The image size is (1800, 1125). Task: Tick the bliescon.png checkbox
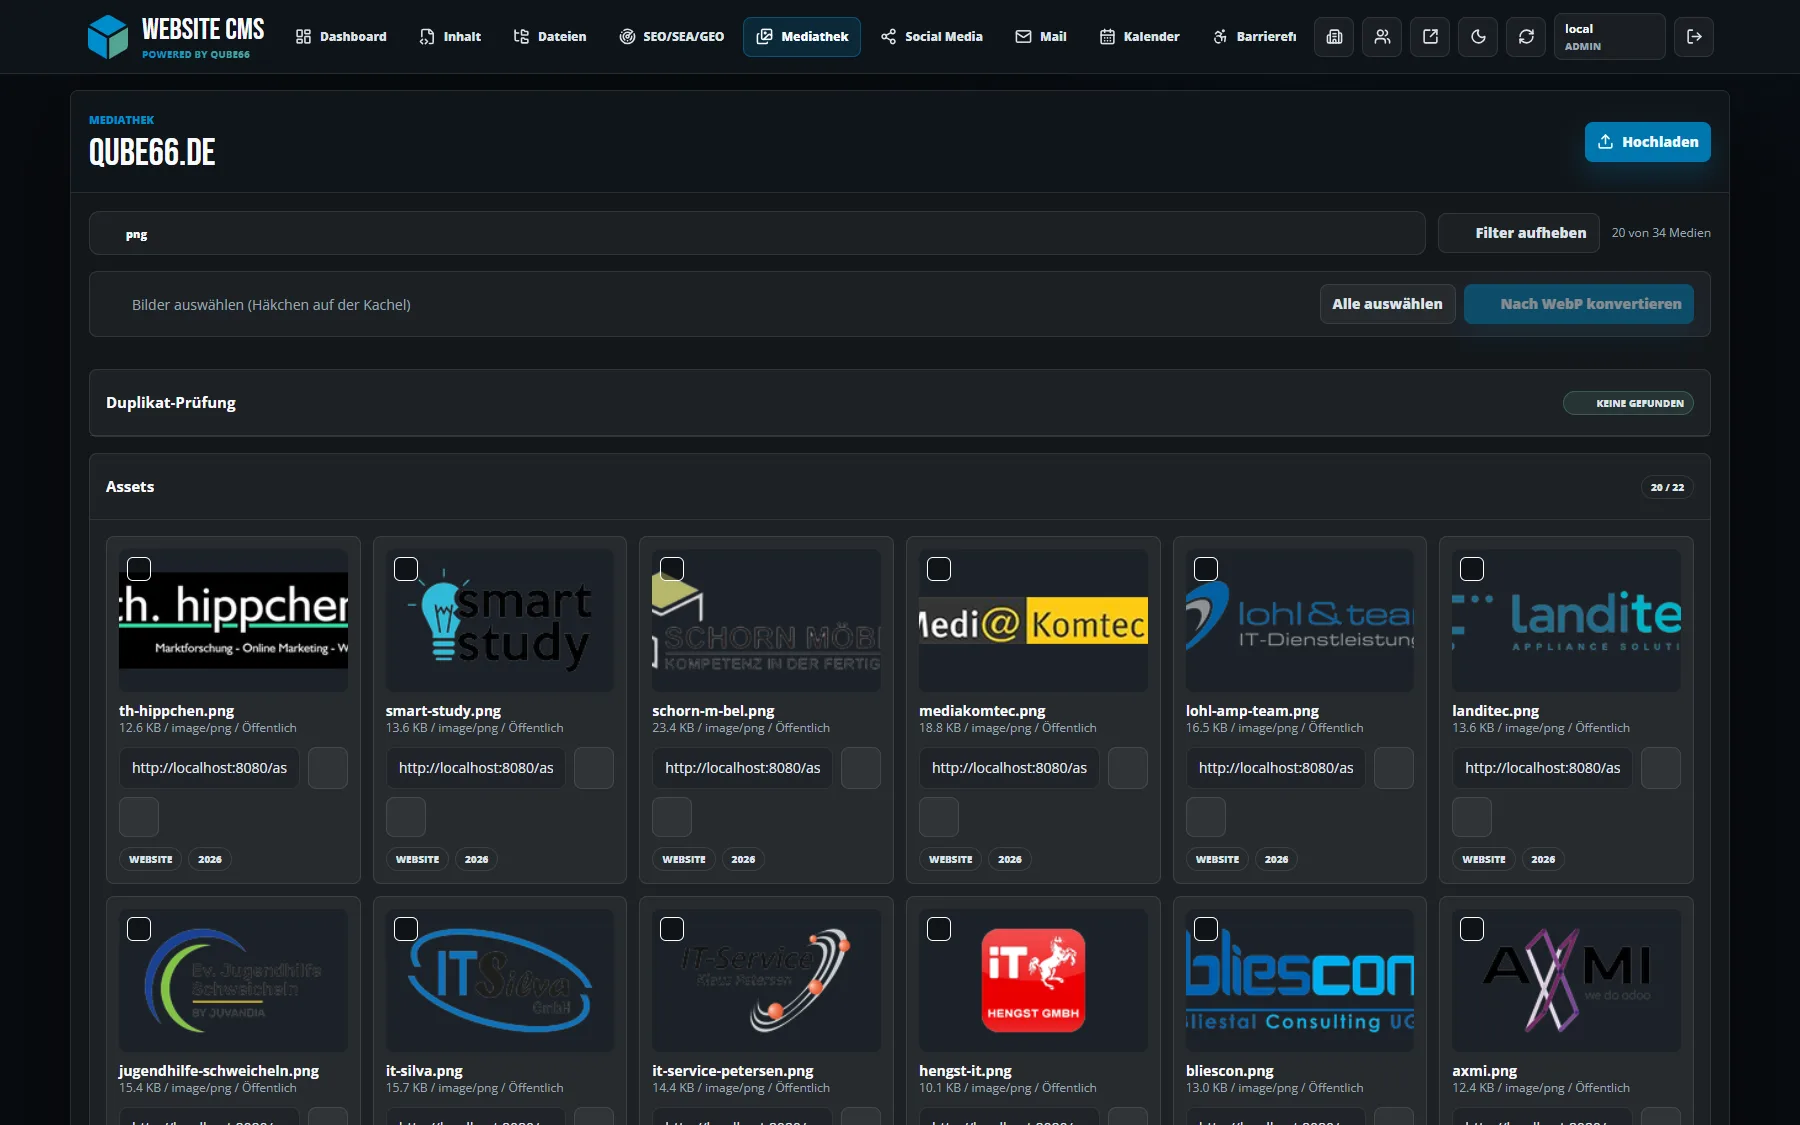(x=1206, y=929)
